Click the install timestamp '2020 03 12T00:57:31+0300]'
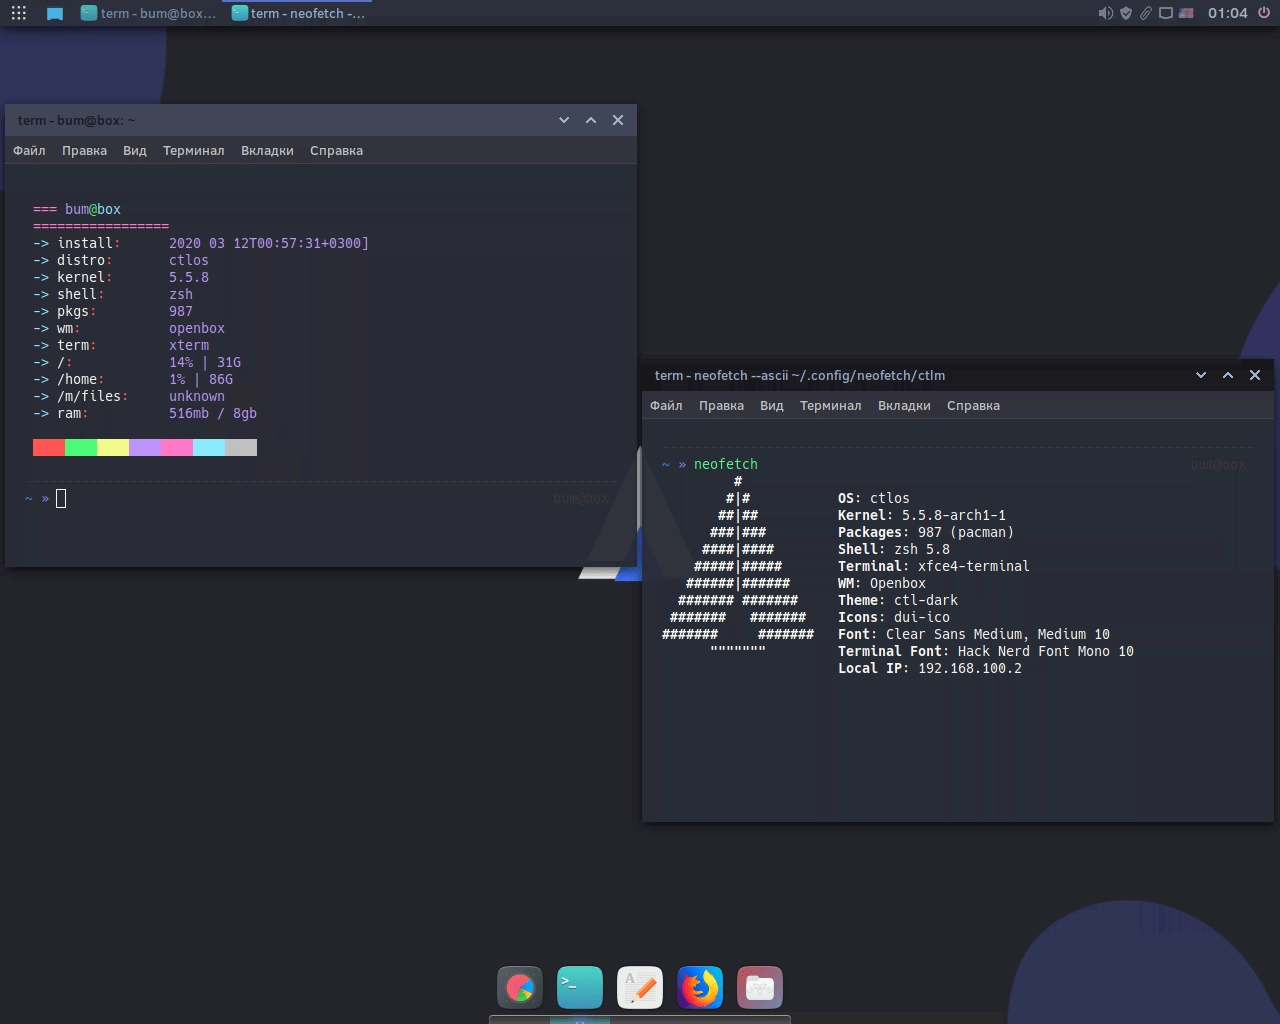 (269, 243)
